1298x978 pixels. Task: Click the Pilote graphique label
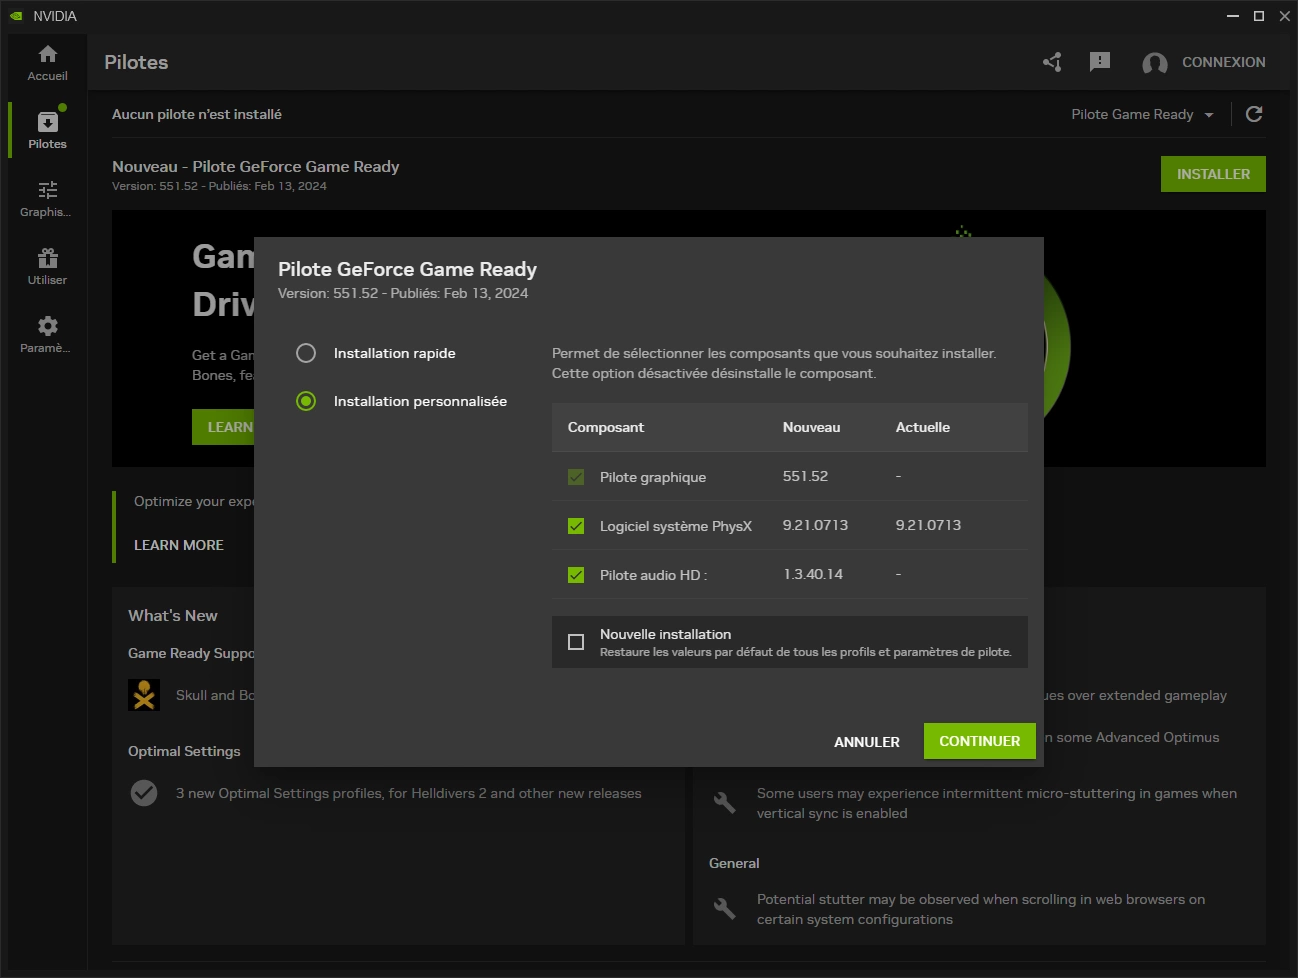653,477
